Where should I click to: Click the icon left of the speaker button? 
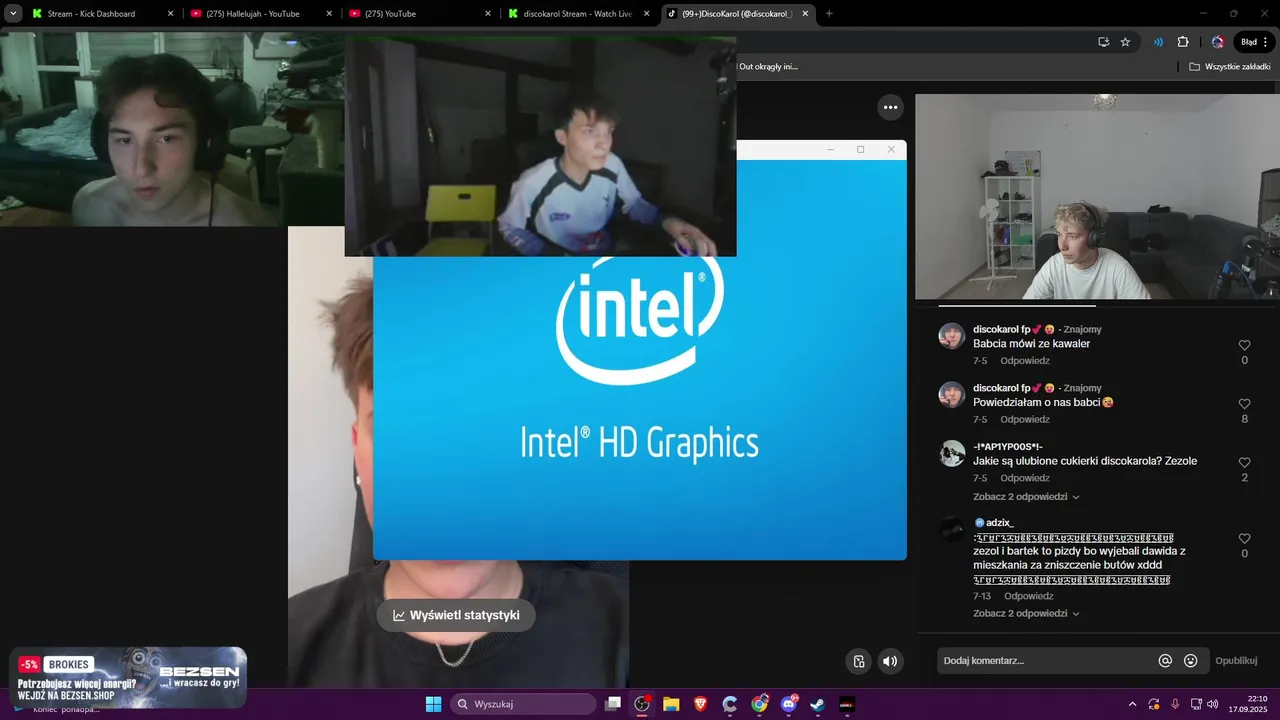(x=859, y=661)
